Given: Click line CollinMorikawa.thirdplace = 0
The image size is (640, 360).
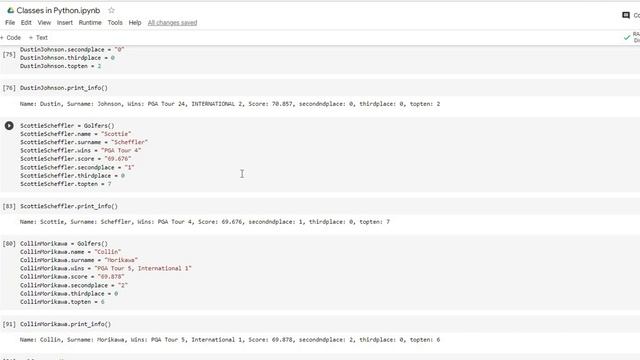Looking at the screenshot, I should (x=69, y=293).
